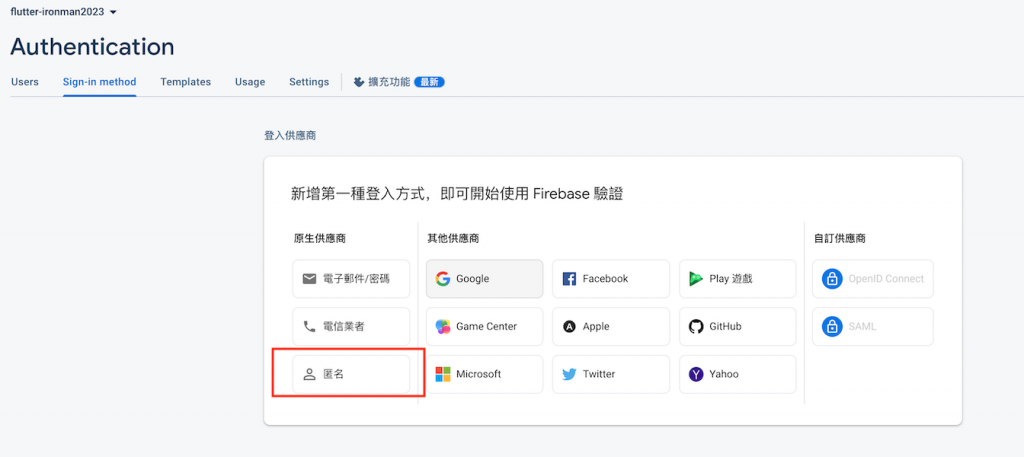Open the 擴充功能 extensions tab

[x=398, y=82]
